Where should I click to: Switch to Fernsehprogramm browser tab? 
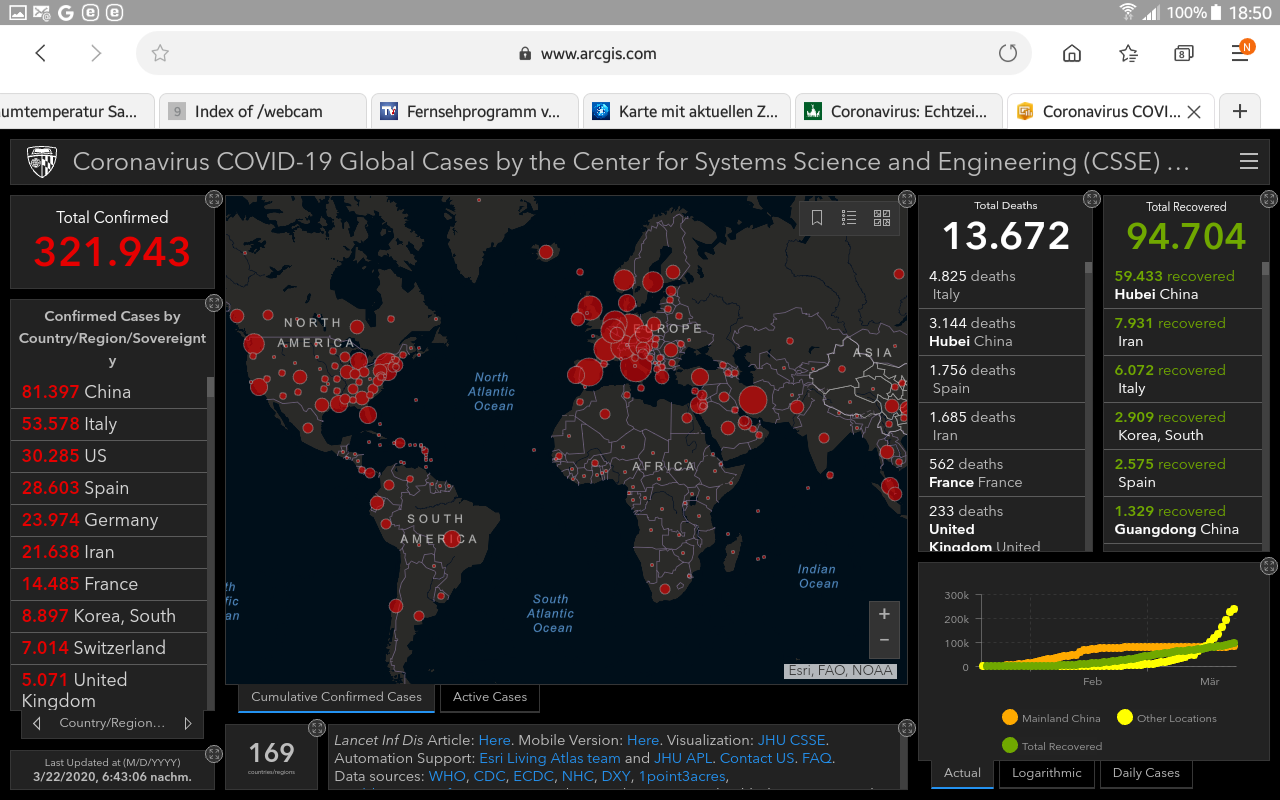pos(475,111)
